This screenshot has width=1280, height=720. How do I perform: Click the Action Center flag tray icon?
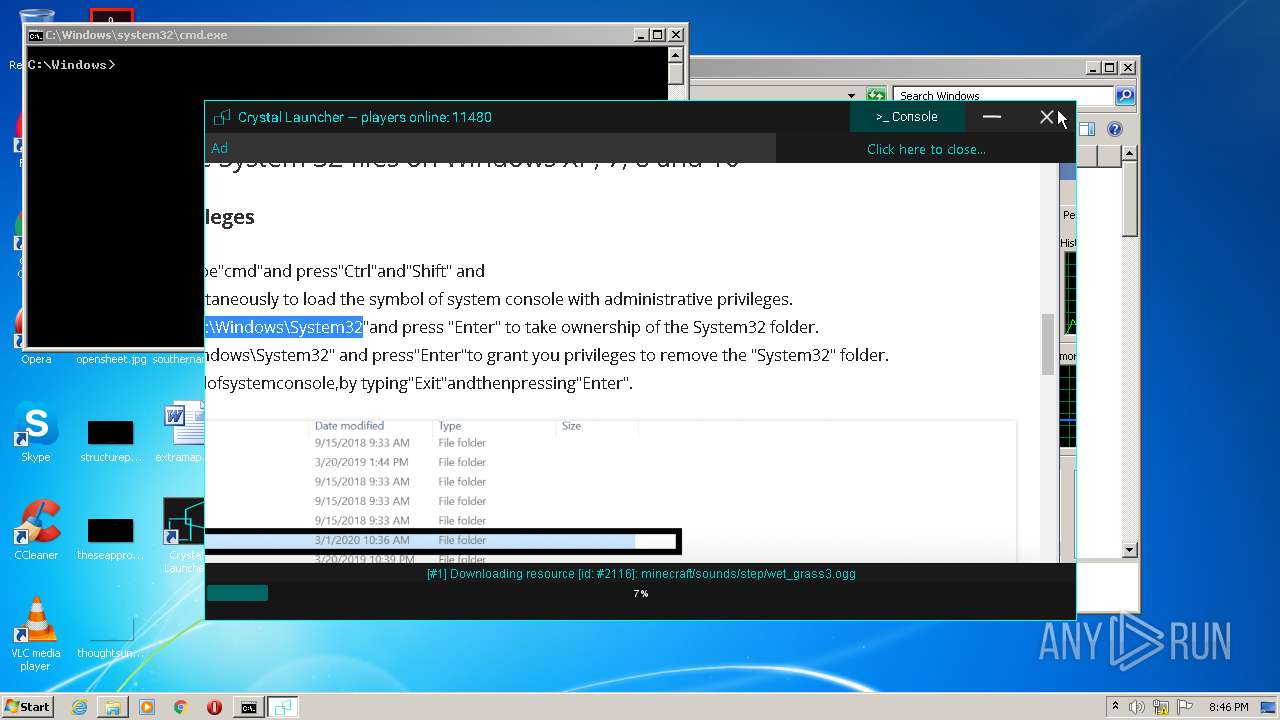coord(1183,707)
